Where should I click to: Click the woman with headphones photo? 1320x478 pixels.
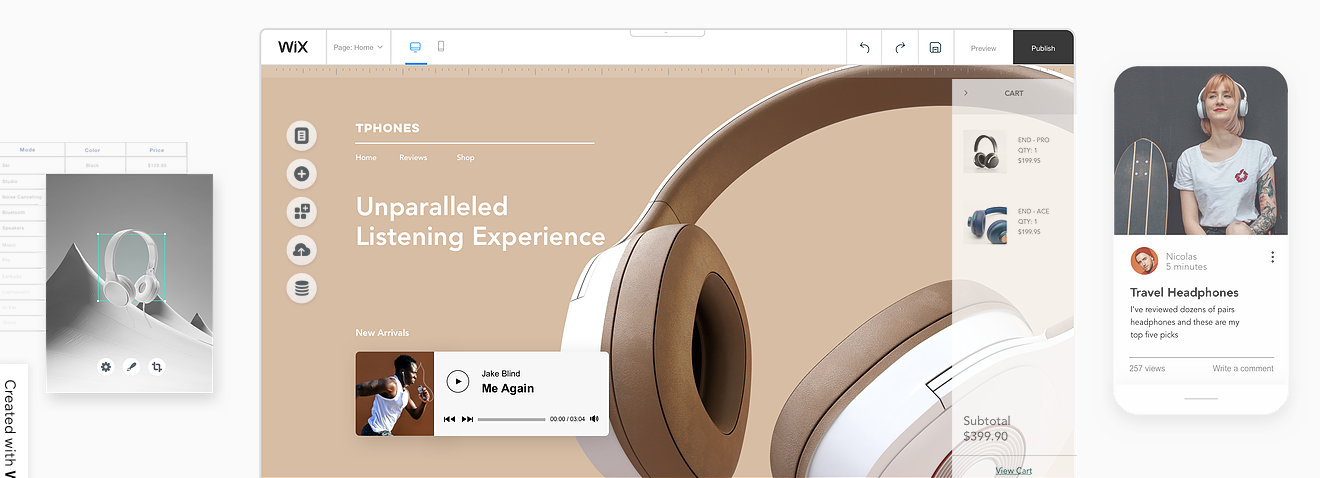click(x=1200, y=151)
